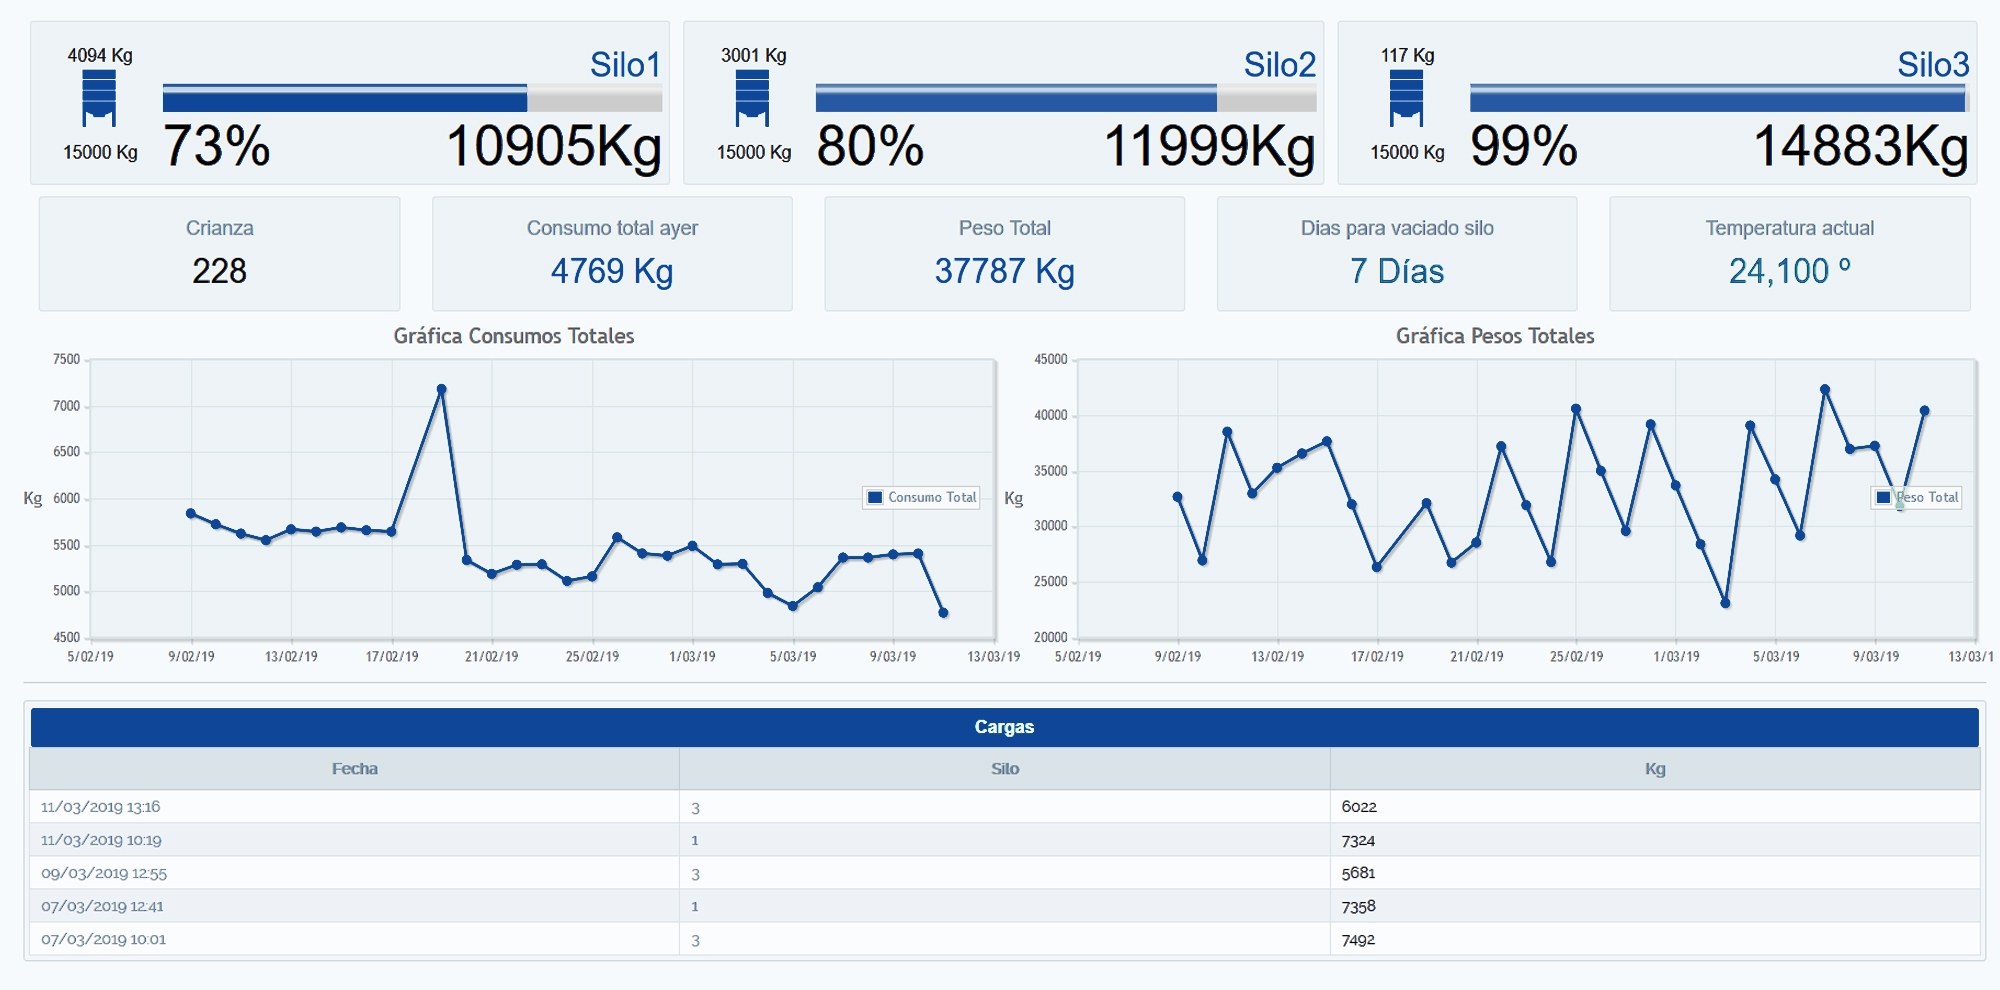Click the 6022 Kg cell
Image resolution: width=2000 pixels, height=990 pixels.
(1655, 807)
